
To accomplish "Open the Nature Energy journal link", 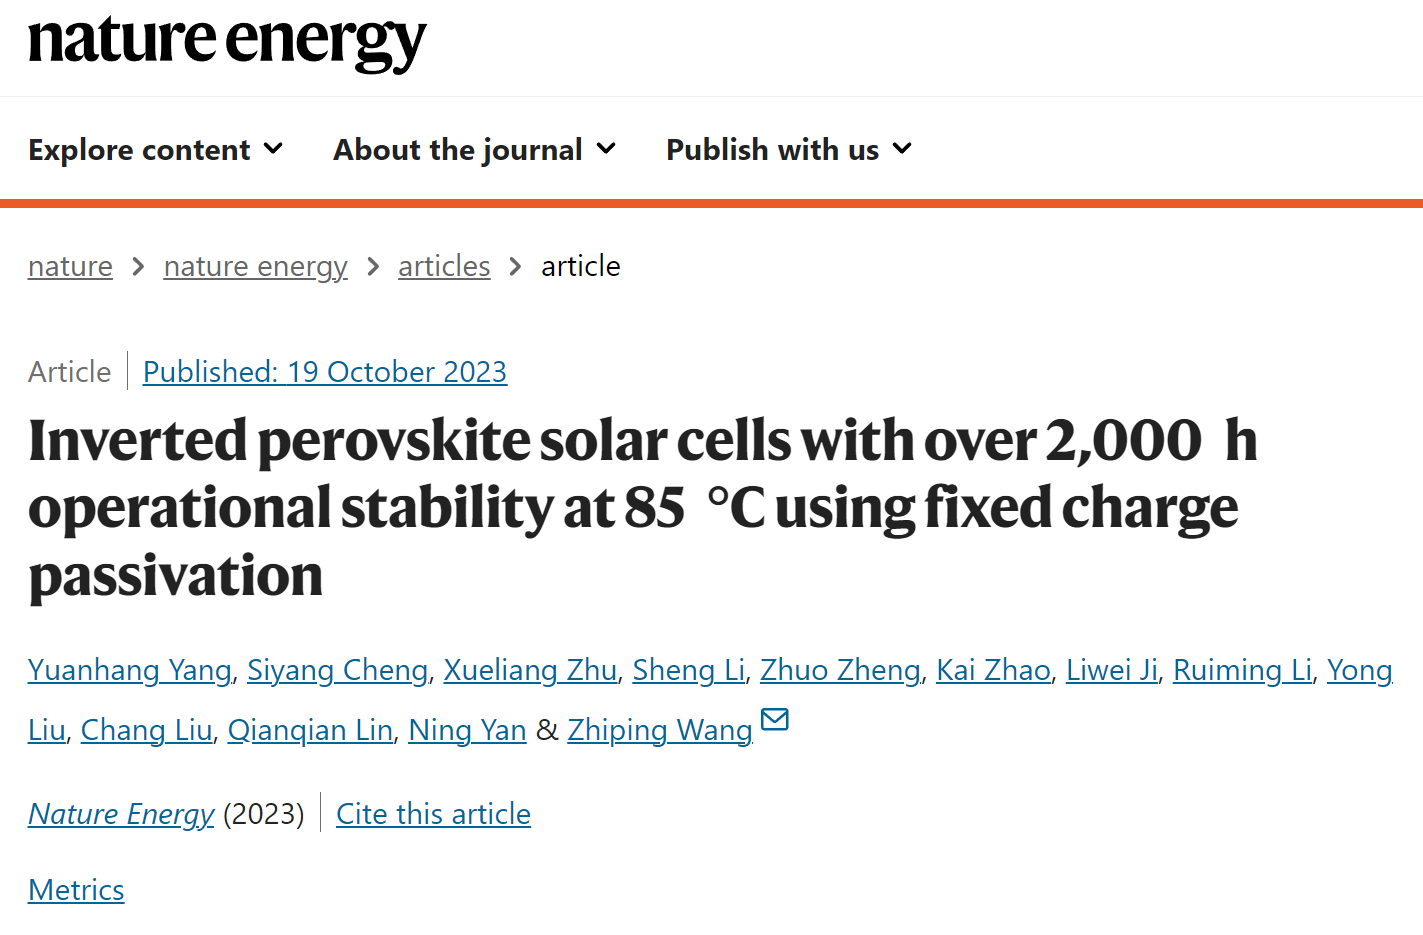I will pyautogui.click(x=121, y=814).
